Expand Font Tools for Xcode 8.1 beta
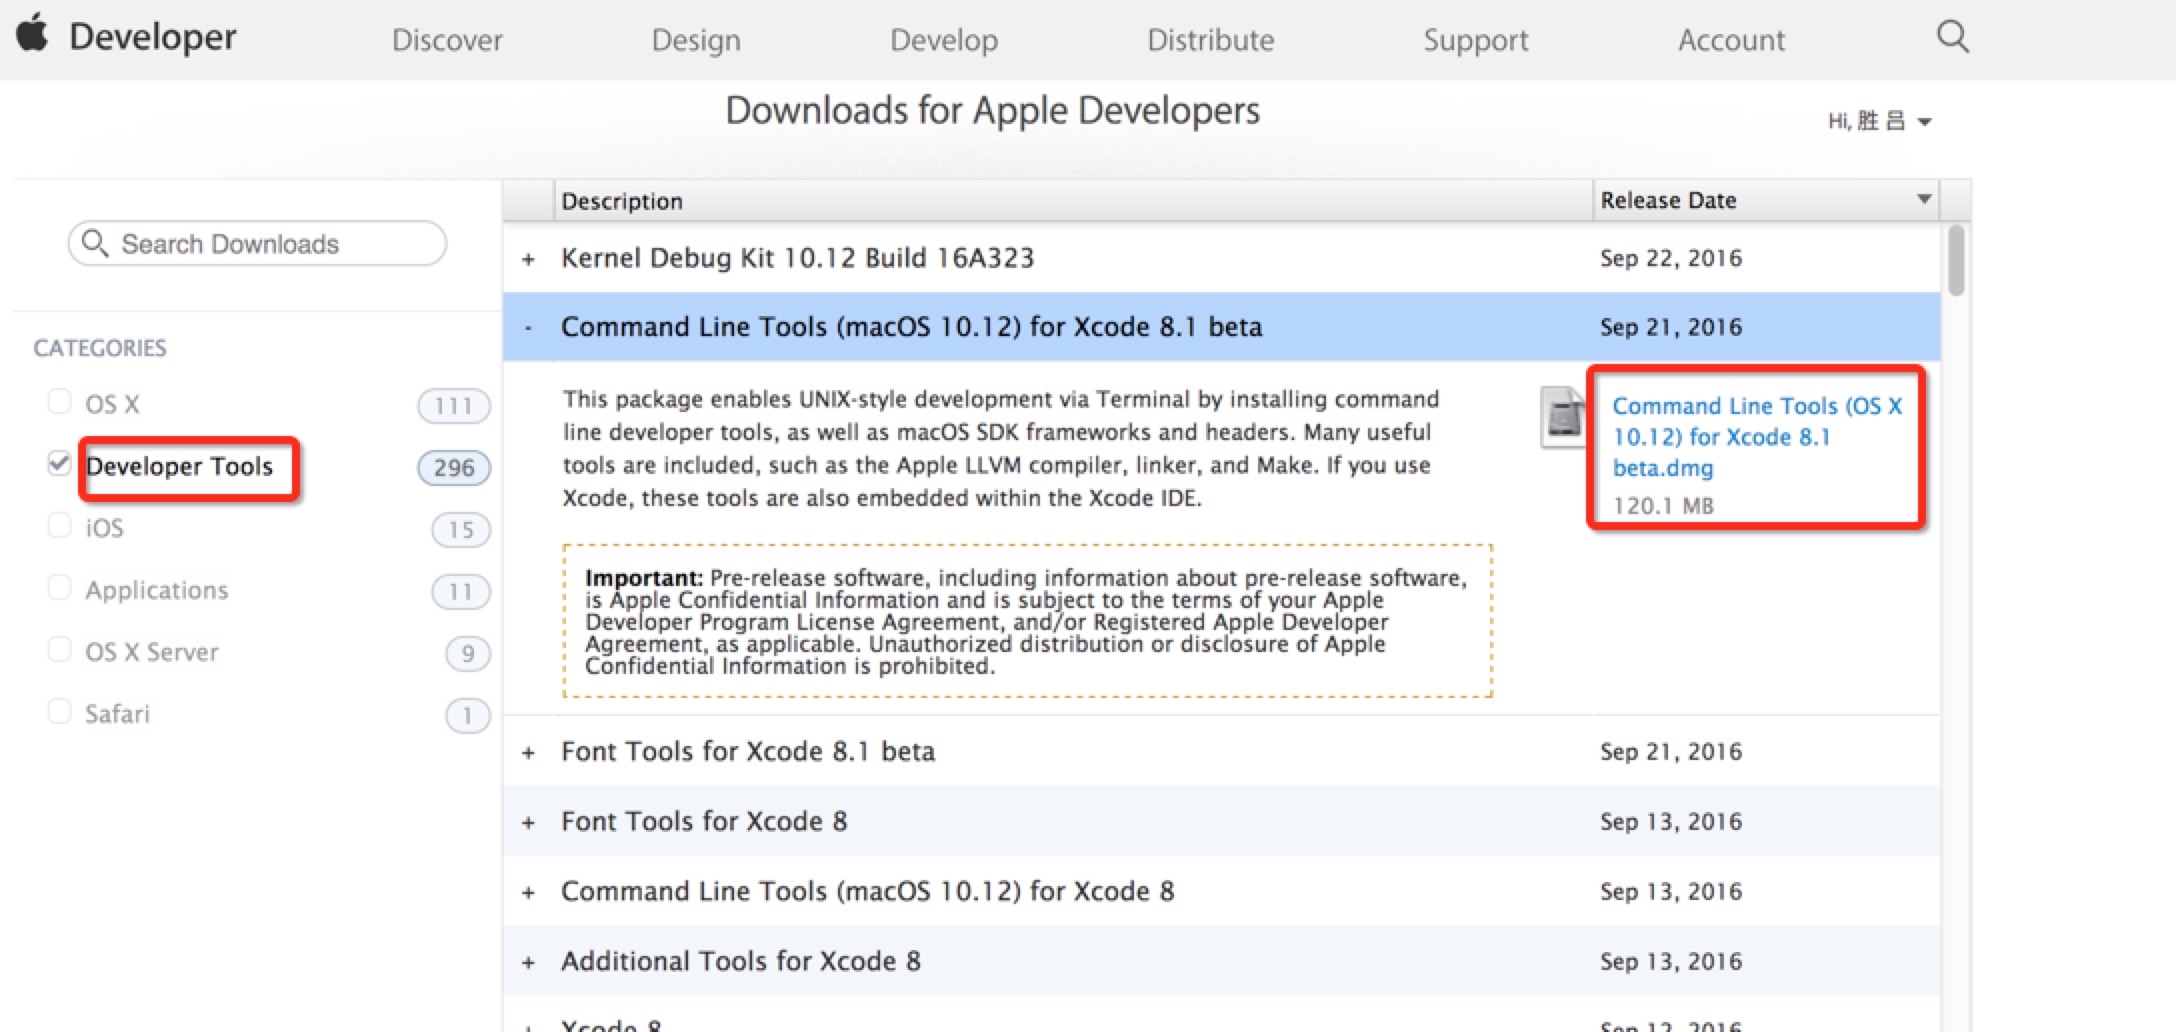 (x=528, y=753)
